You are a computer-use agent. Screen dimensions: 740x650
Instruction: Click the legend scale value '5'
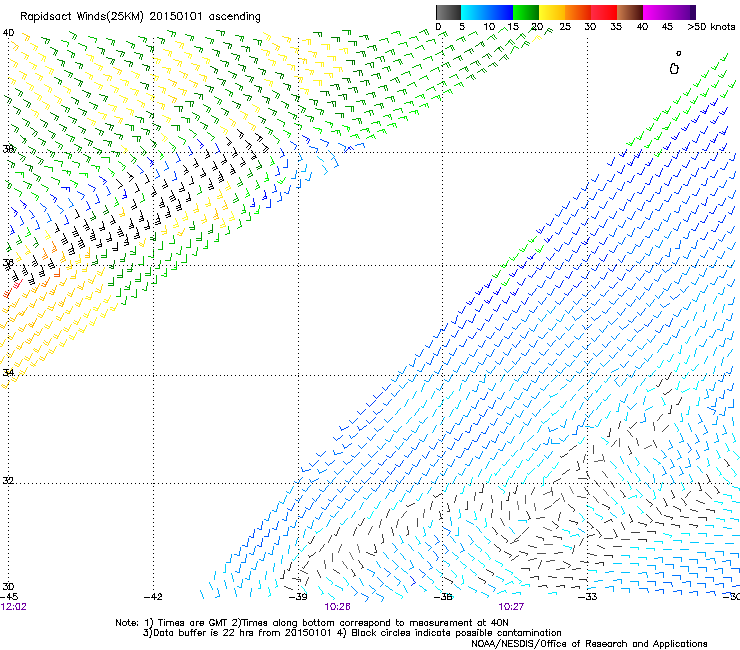tap(462, 27)
